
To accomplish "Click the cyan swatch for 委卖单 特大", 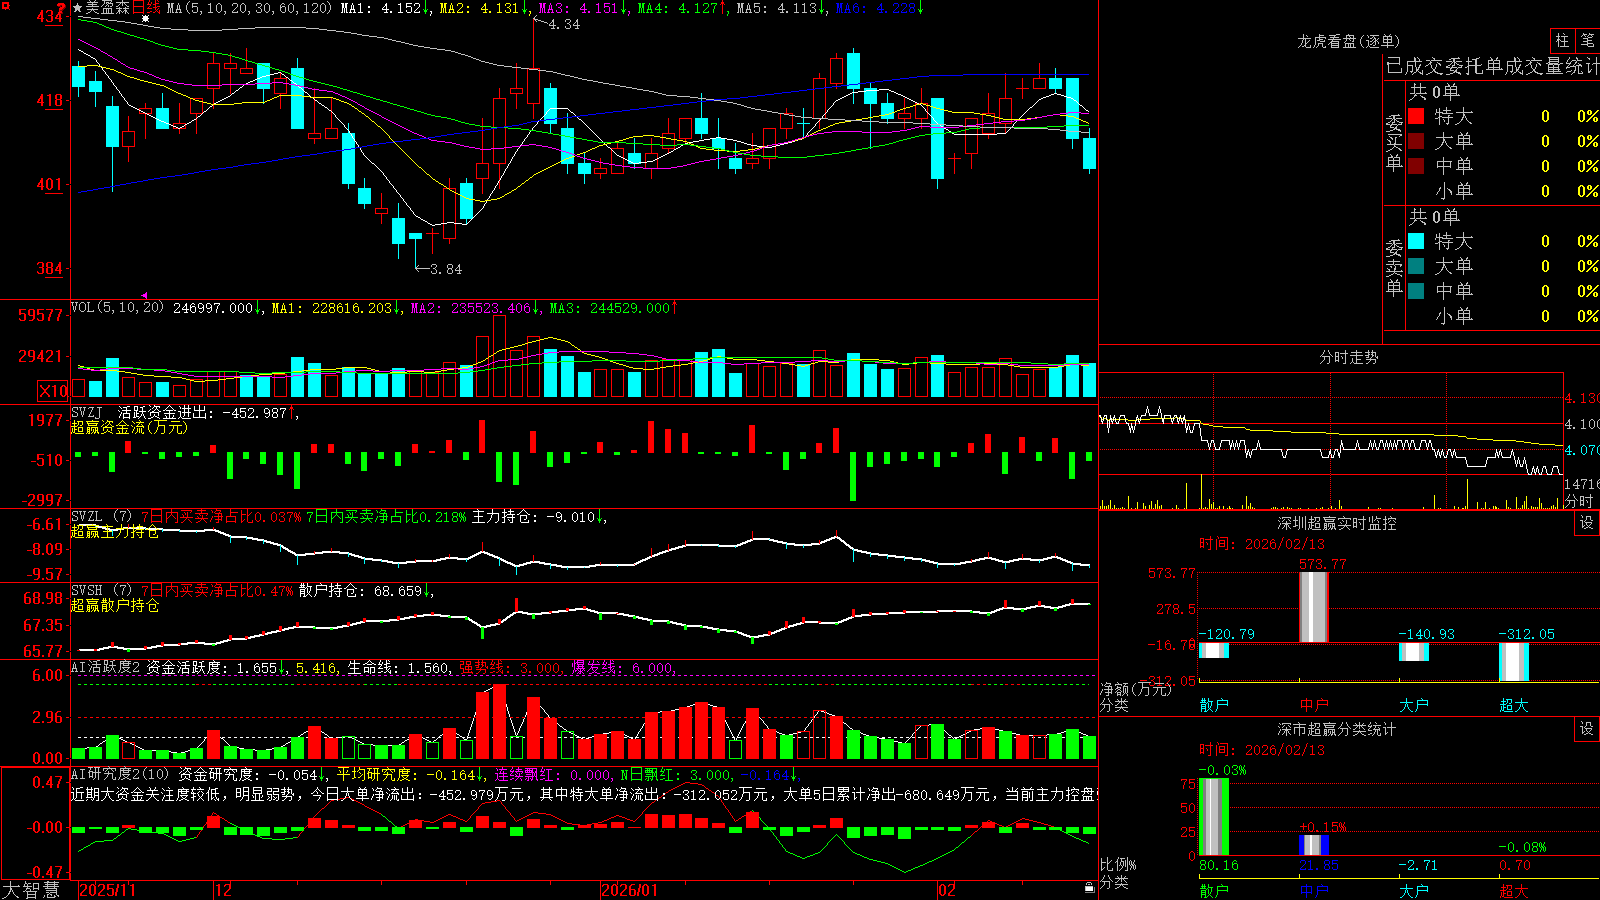I will [1416, 241].
